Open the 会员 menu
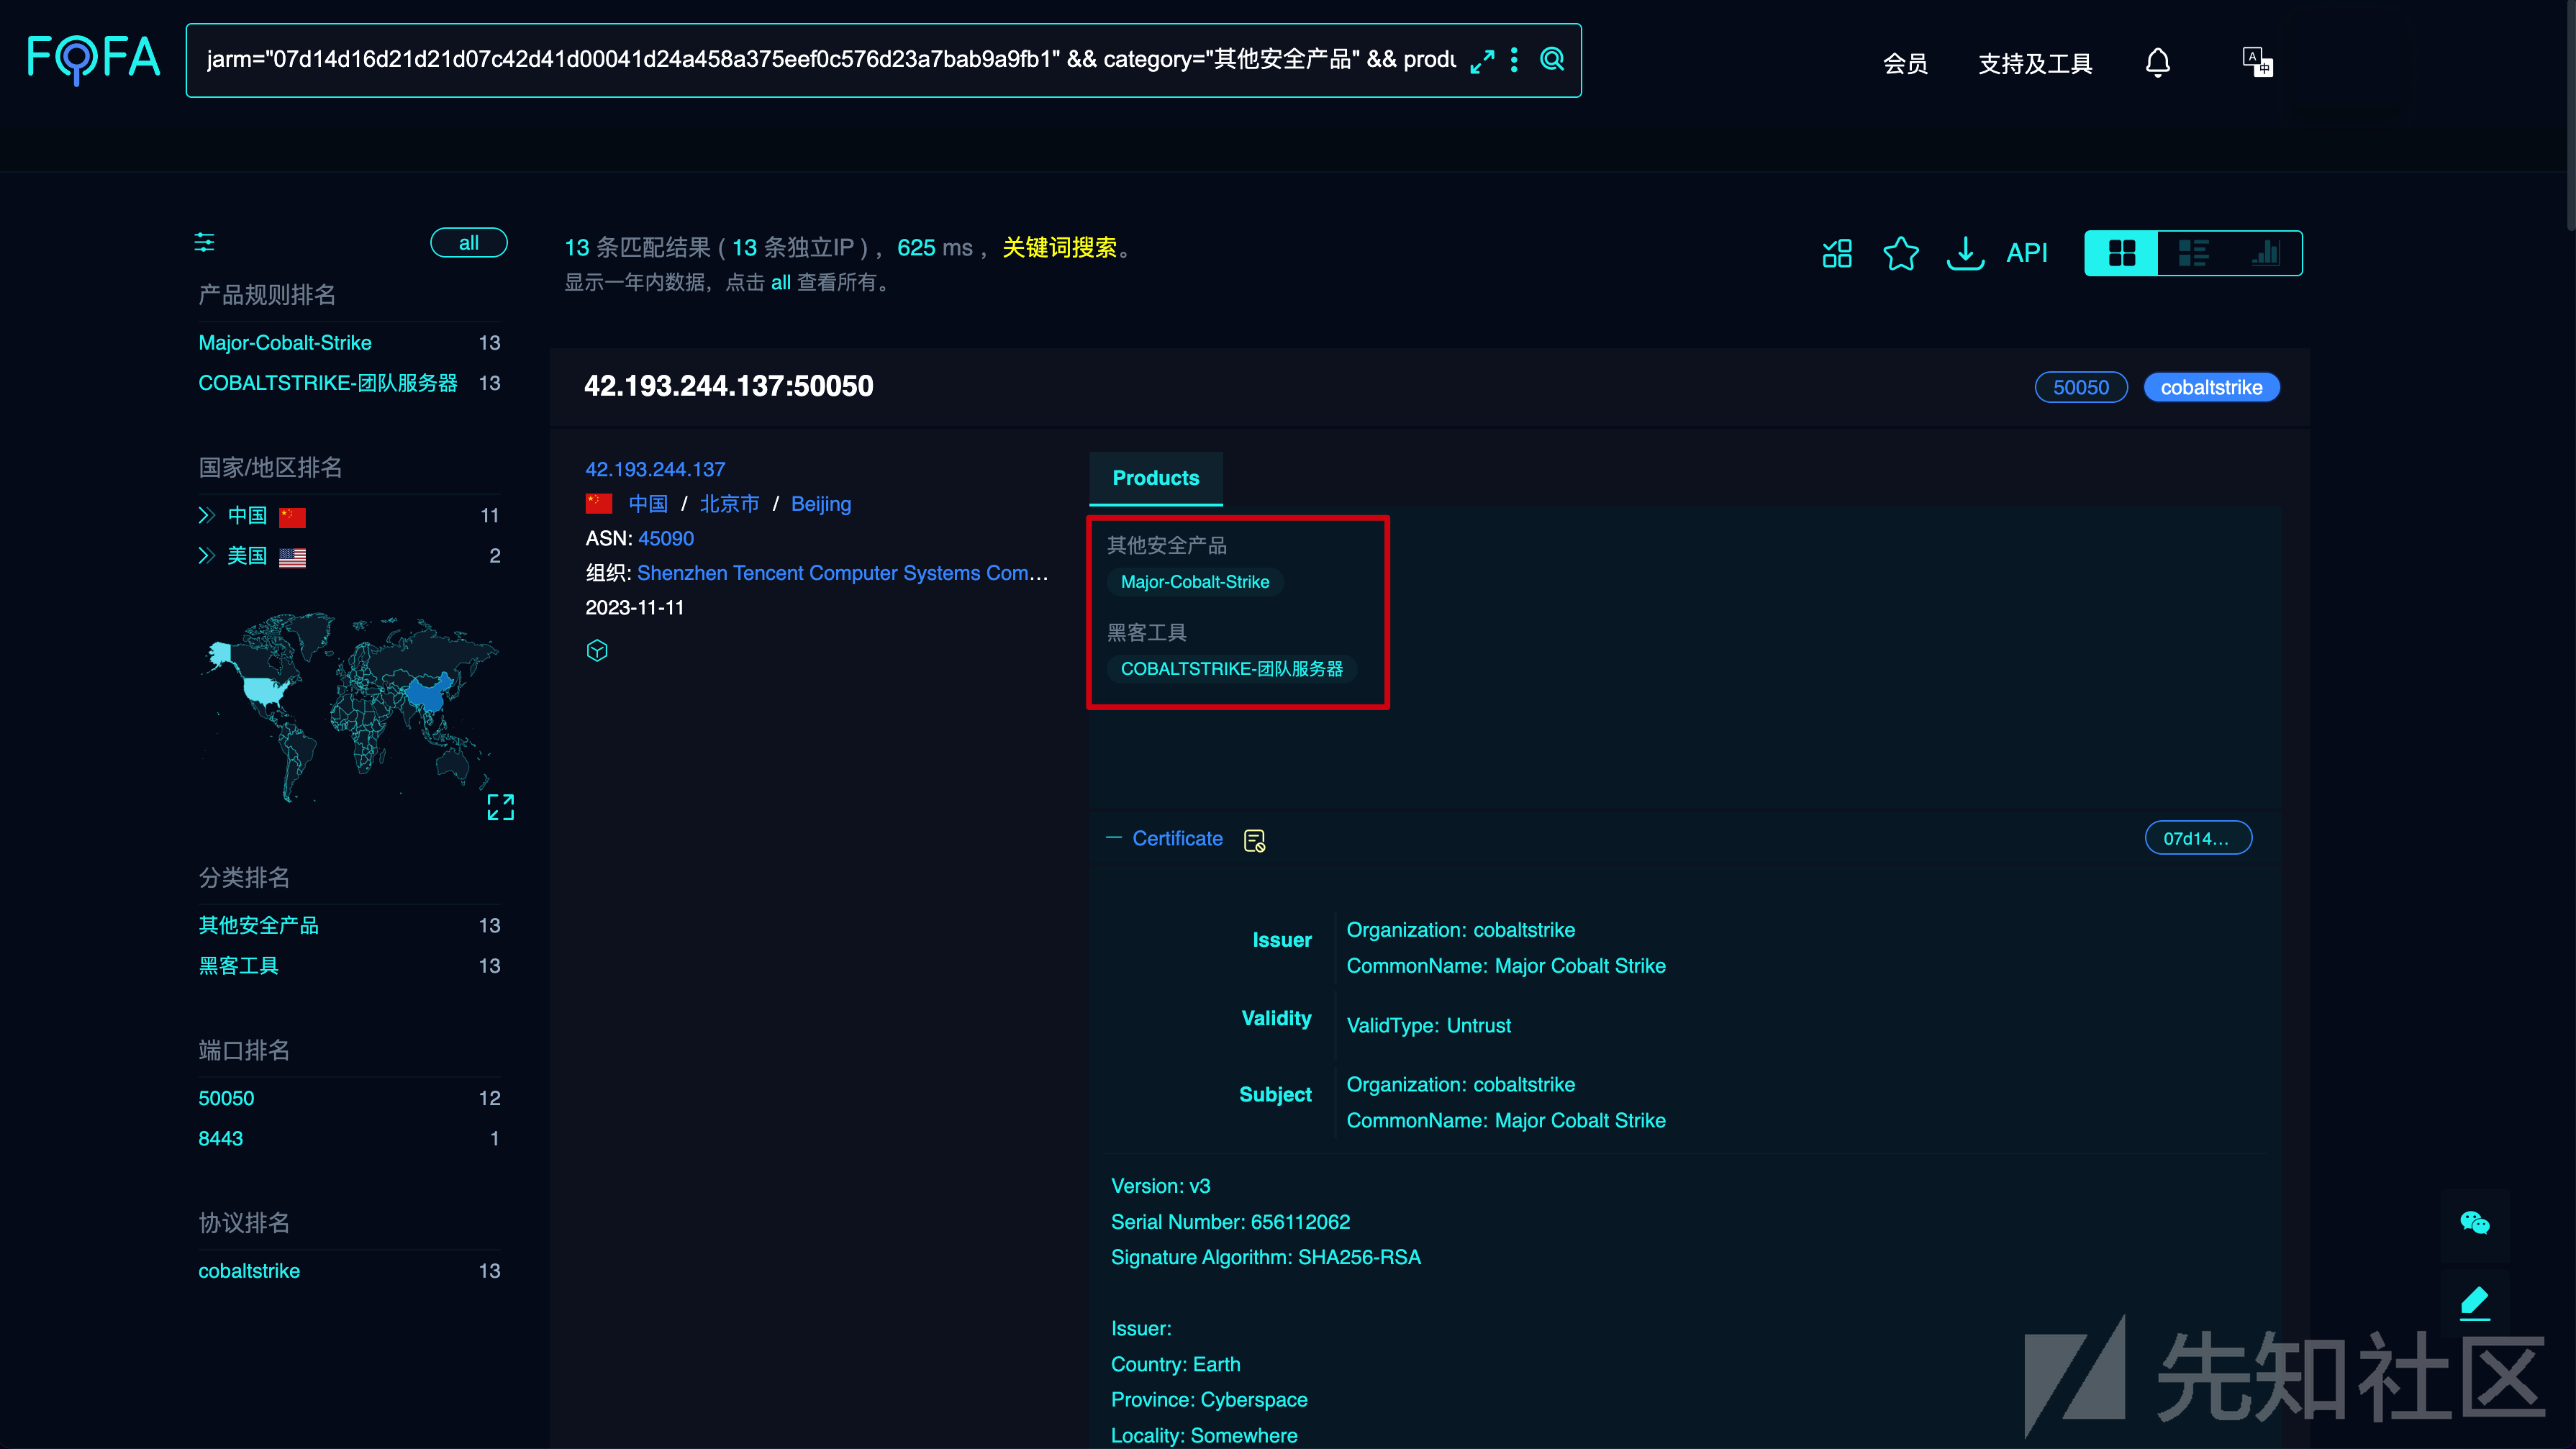The width and height of the screenshot is (2576, 1449). tap(1905, 64)
